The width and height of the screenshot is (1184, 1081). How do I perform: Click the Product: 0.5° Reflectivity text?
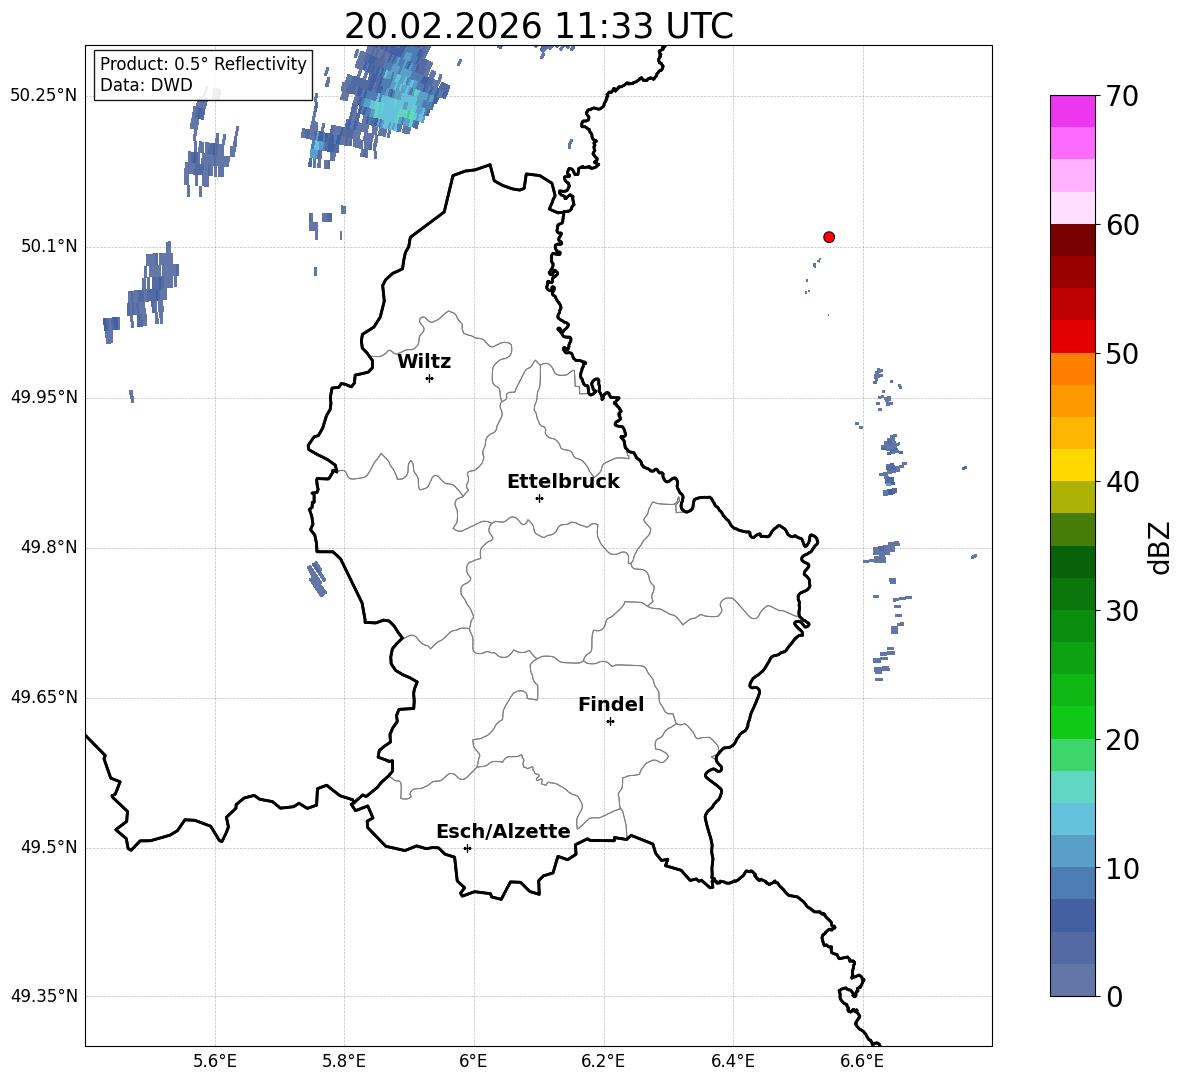pos(203,63)
